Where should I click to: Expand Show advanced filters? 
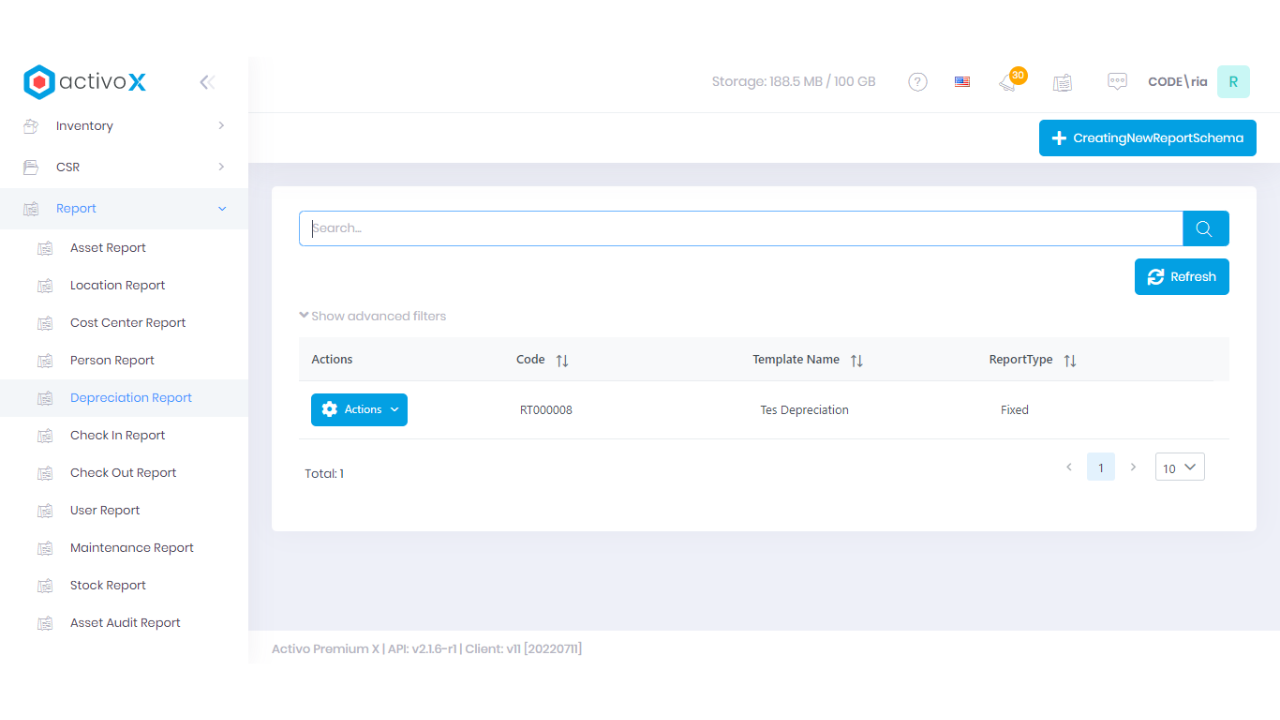(373, 316)
